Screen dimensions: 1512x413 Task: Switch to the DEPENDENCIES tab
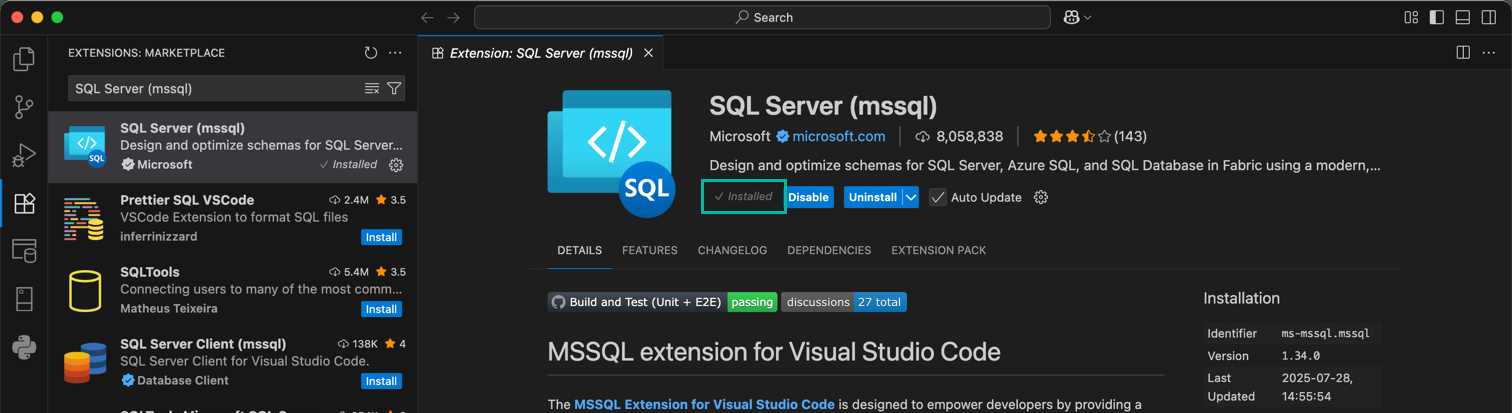click(x=829, y=251)
